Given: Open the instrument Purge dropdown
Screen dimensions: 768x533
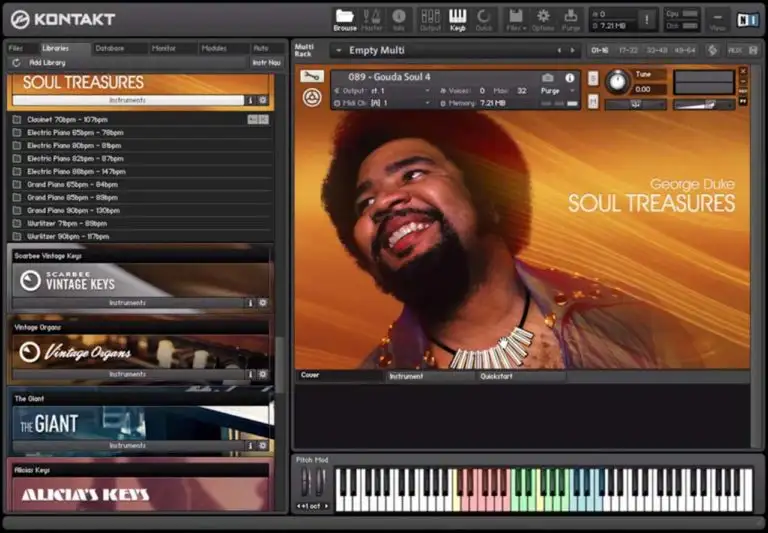Looking at the screenshot, I should [x=558, y=91].
